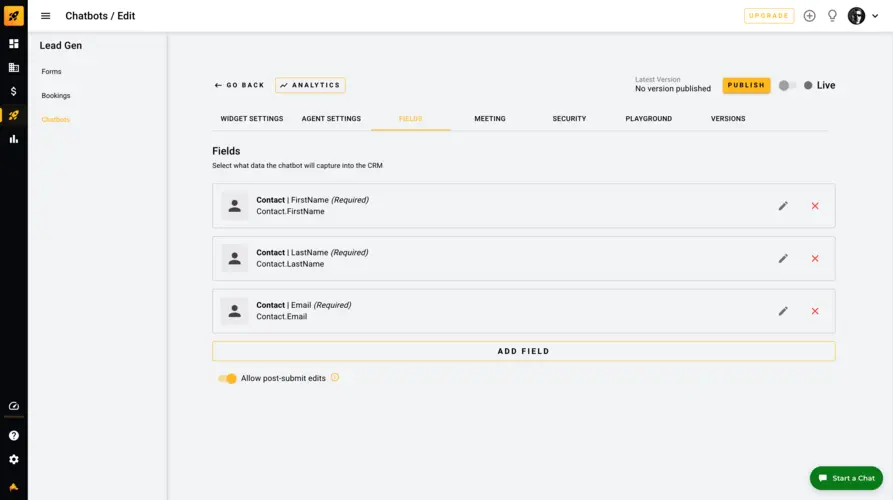Screen dimensions: 893x500
Task: Select the Fields tab
Action: 411,118
